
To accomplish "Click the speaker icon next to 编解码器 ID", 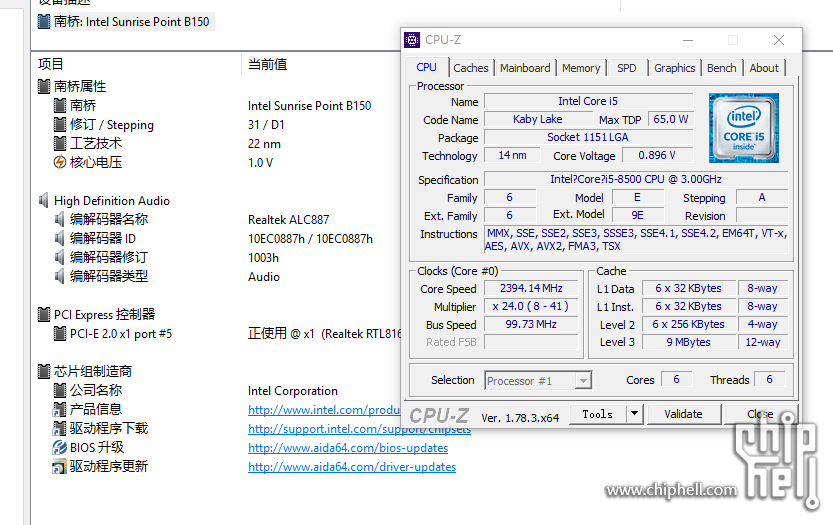I will click(x=60, y=238).
